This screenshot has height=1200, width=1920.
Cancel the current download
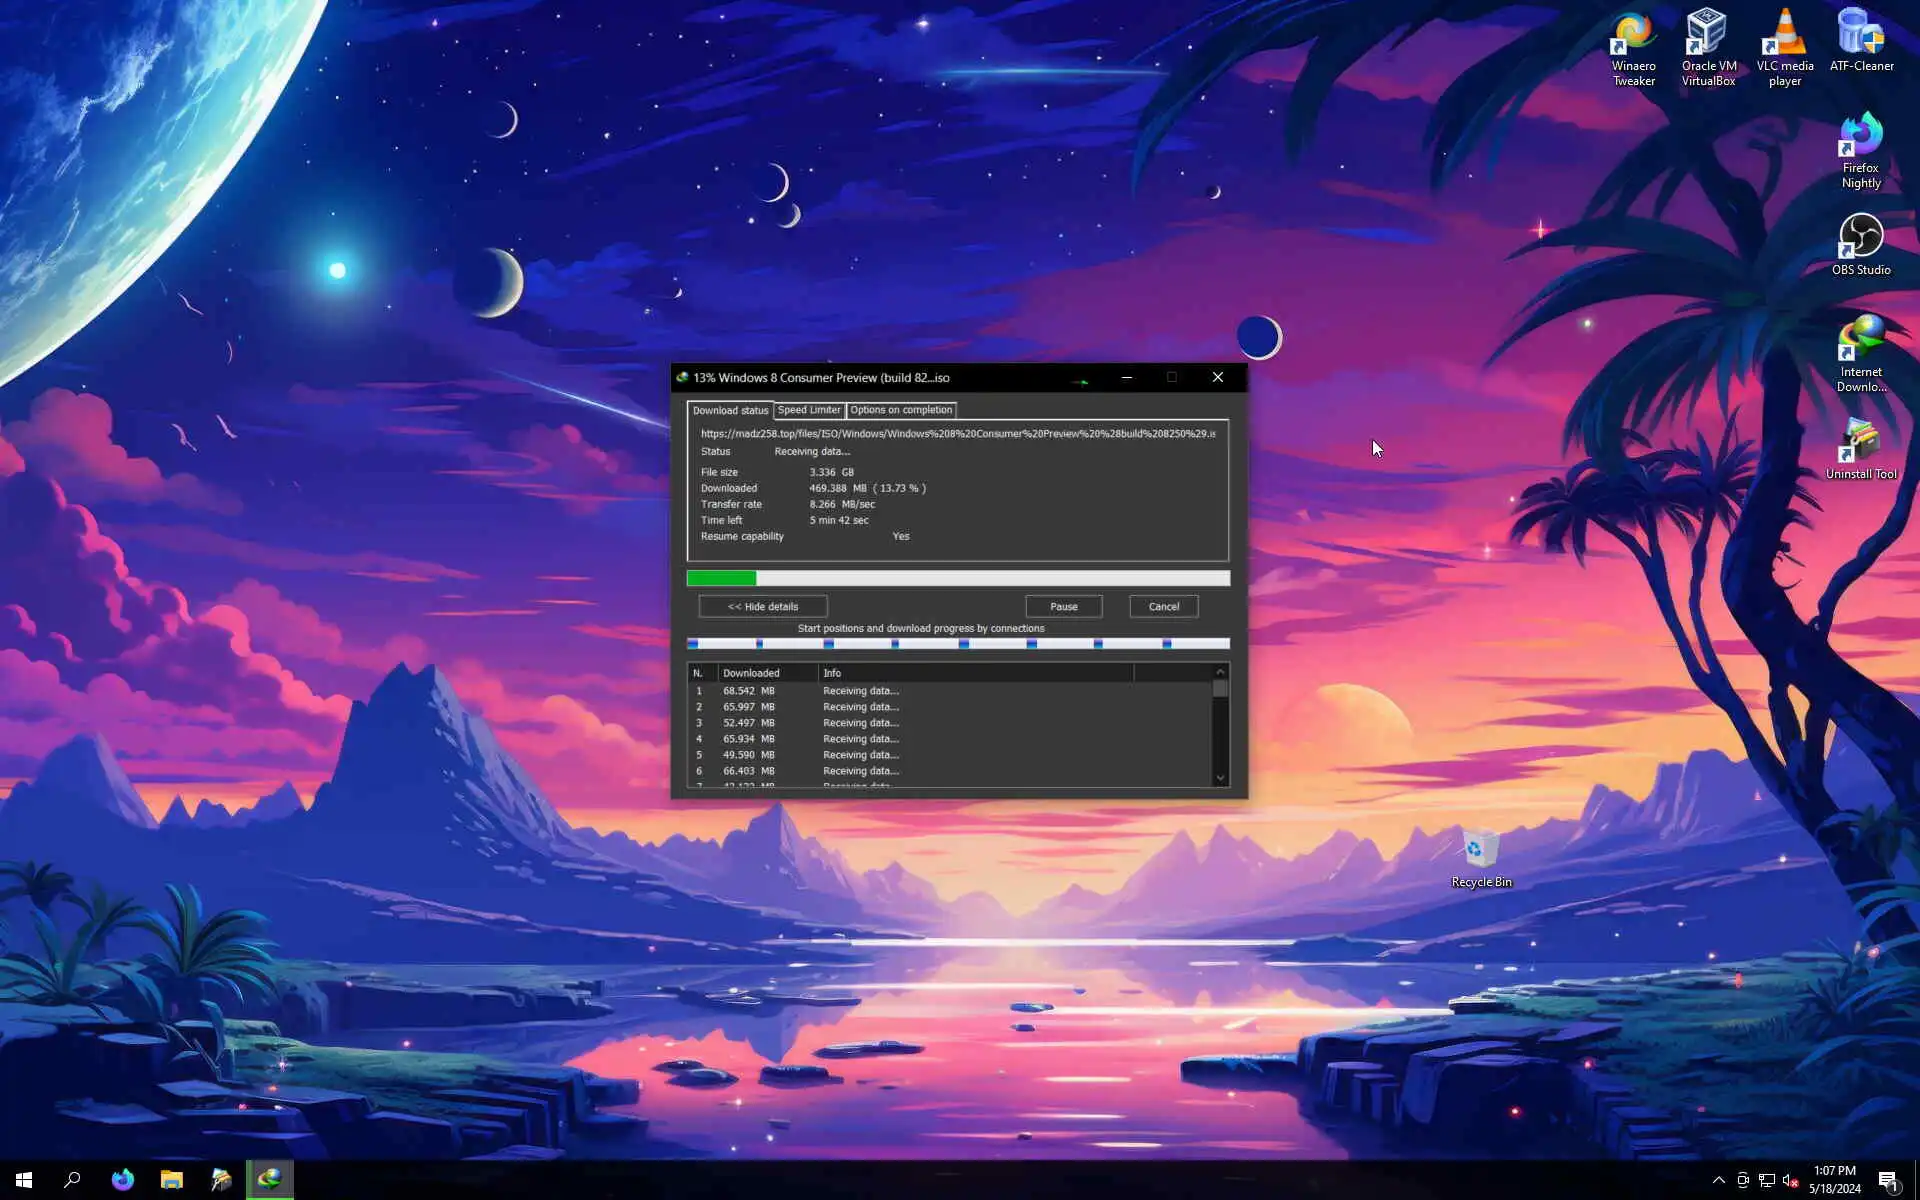pos(1163,606)
